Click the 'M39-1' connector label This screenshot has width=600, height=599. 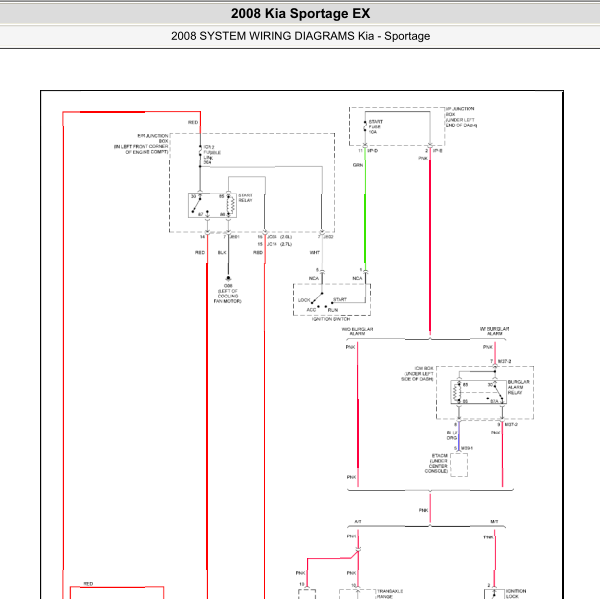point(467,448)
